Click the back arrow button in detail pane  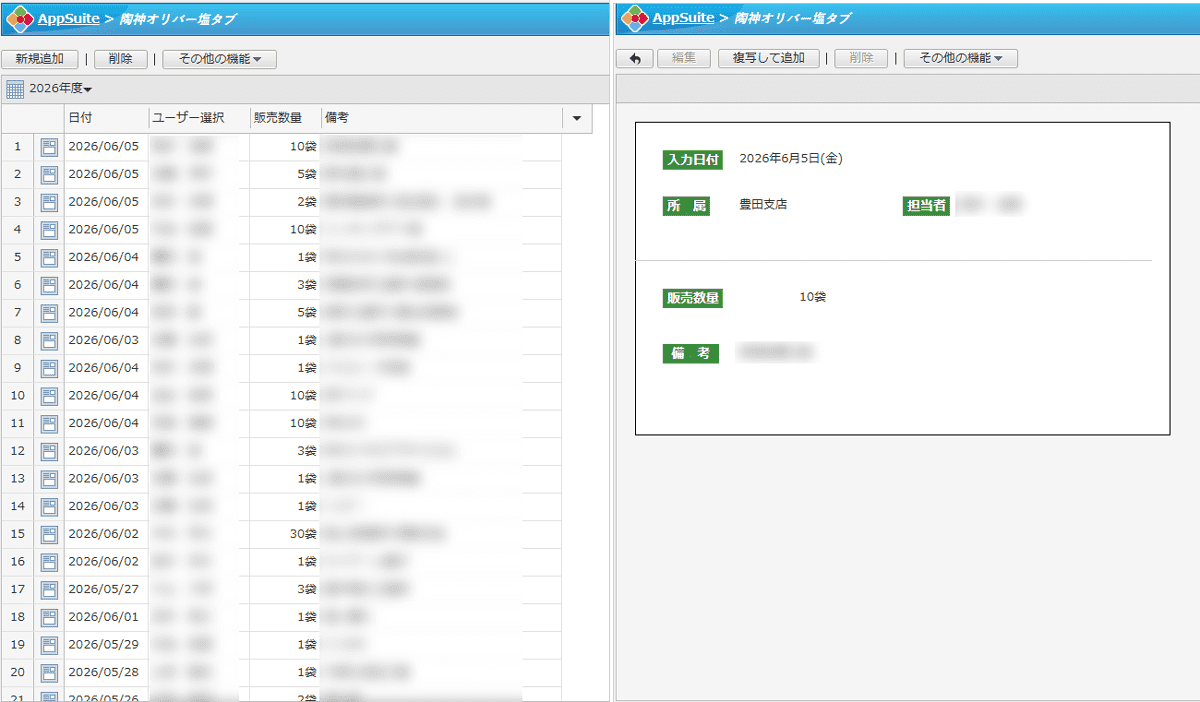(634, 59)
